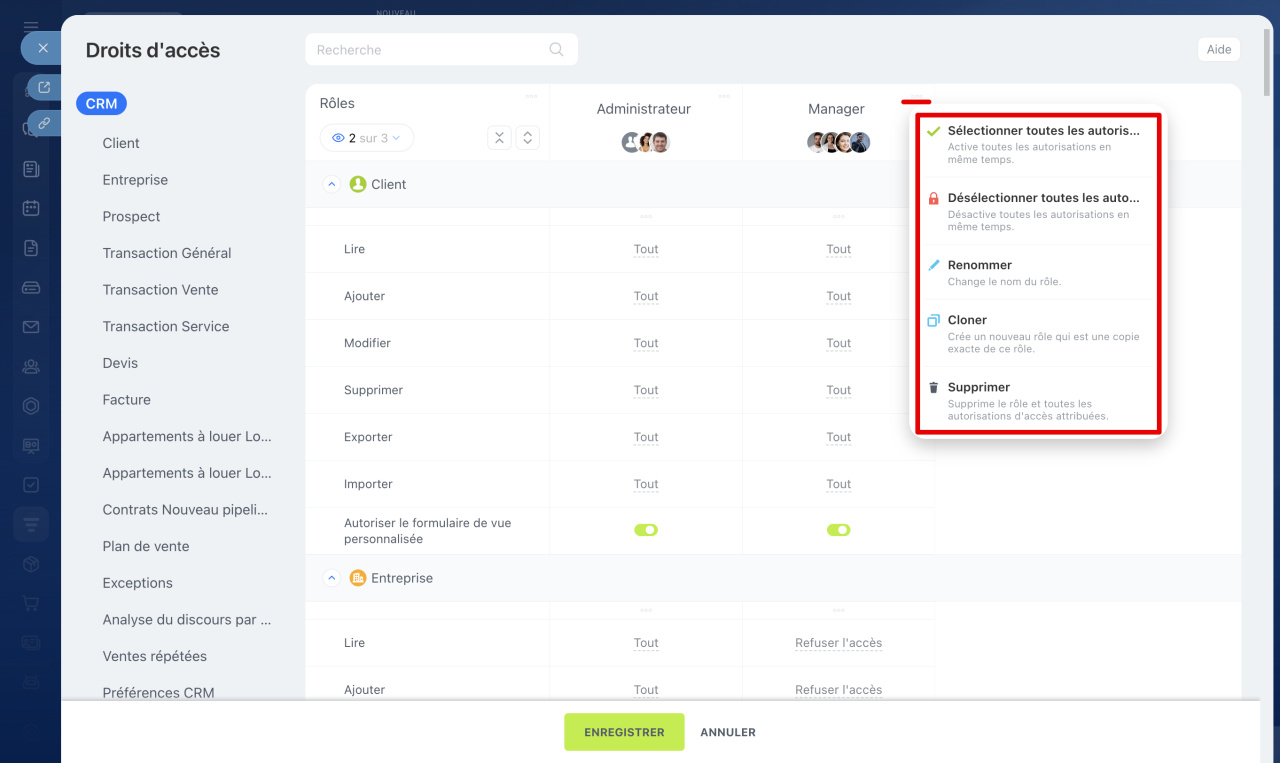The height and width of the screenshot is (763, 1280).
Task: Collapse the Entreprise section
Action: (x=331, y=579)
